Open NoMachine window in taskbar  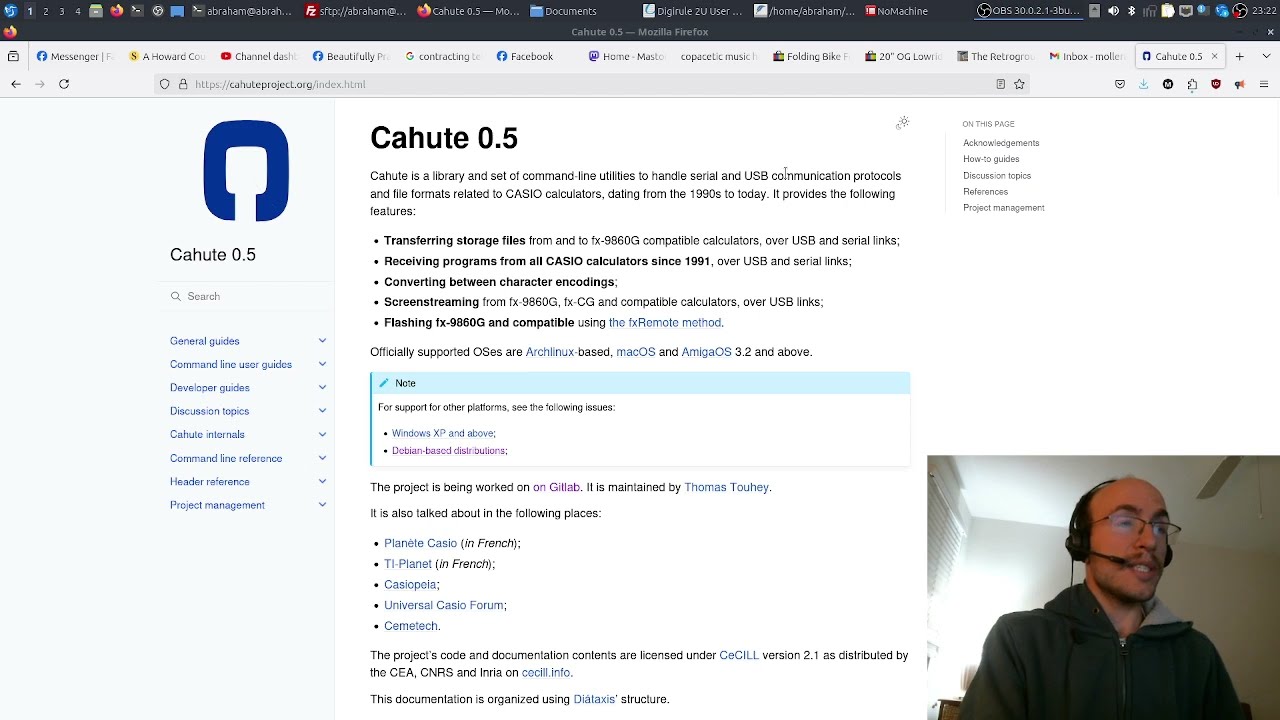tap(897, 11)
